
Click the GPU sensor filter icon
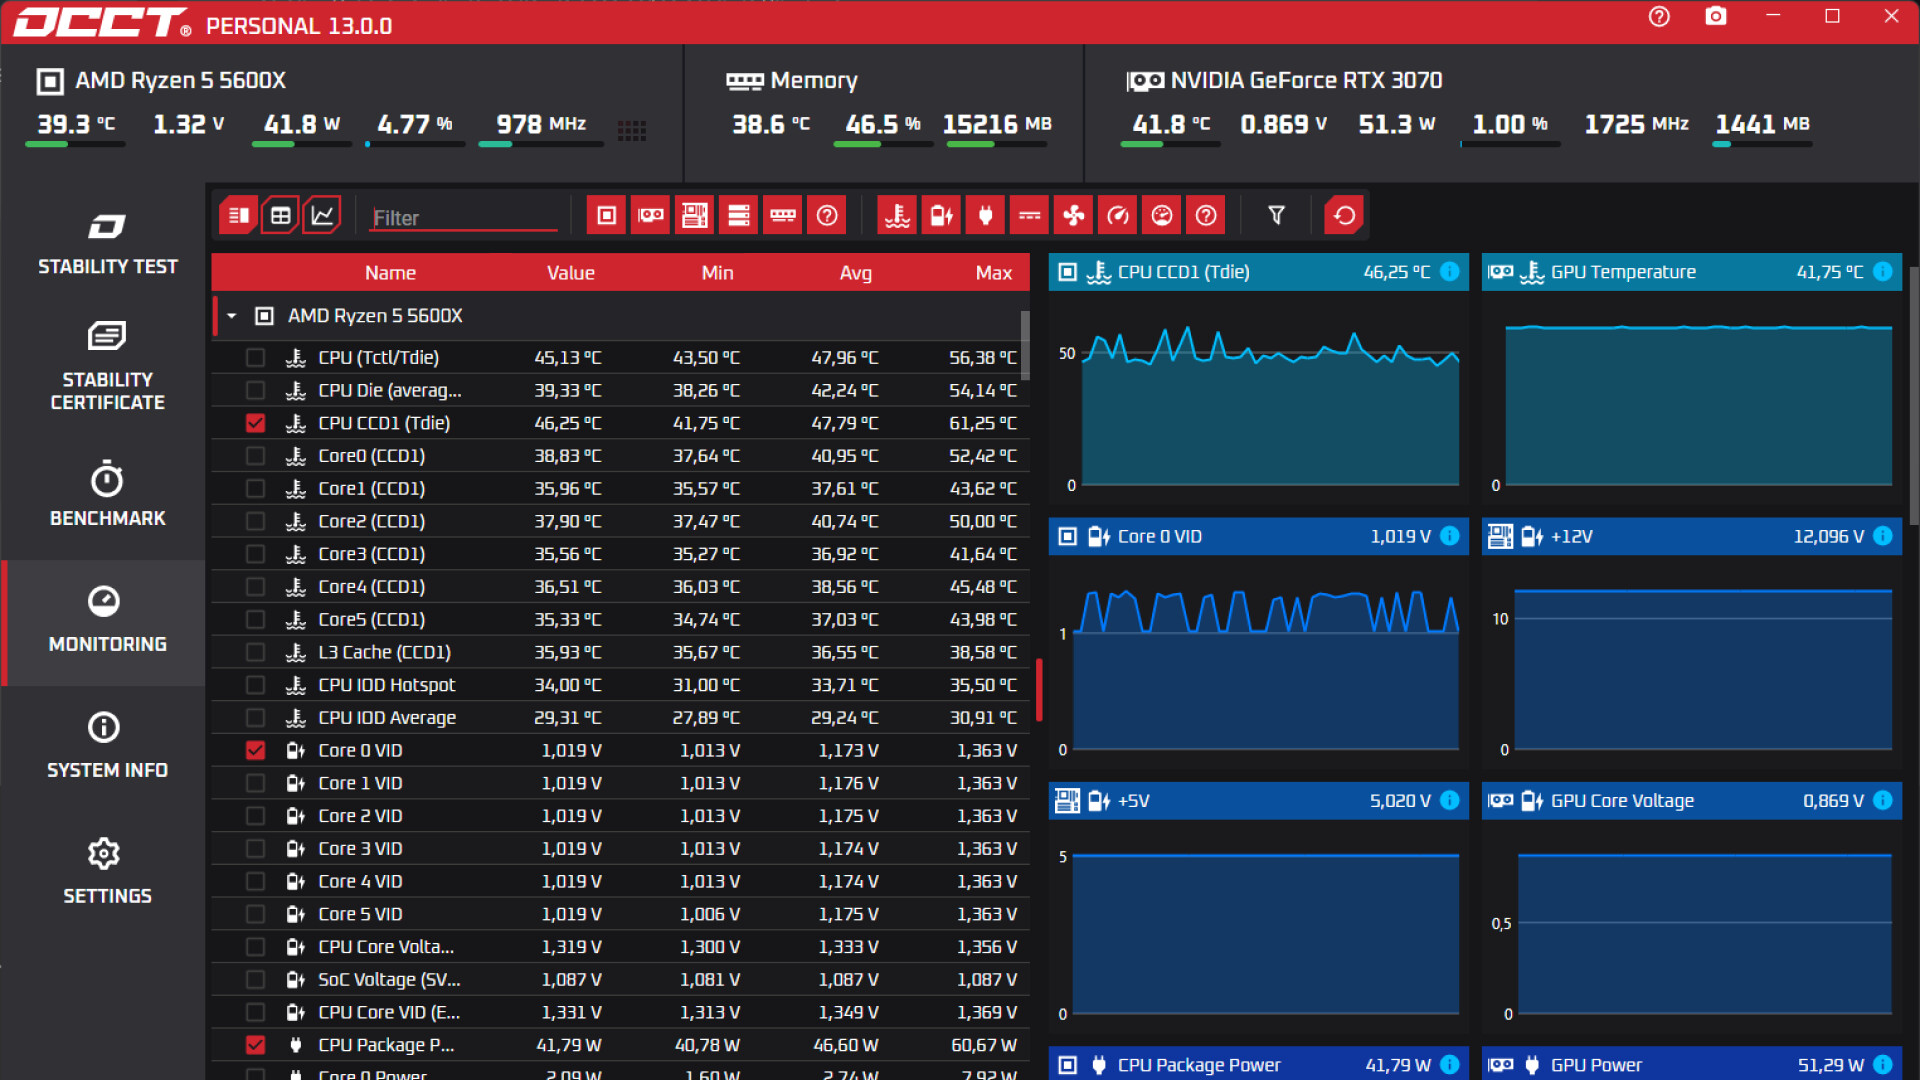coord(650,214)
